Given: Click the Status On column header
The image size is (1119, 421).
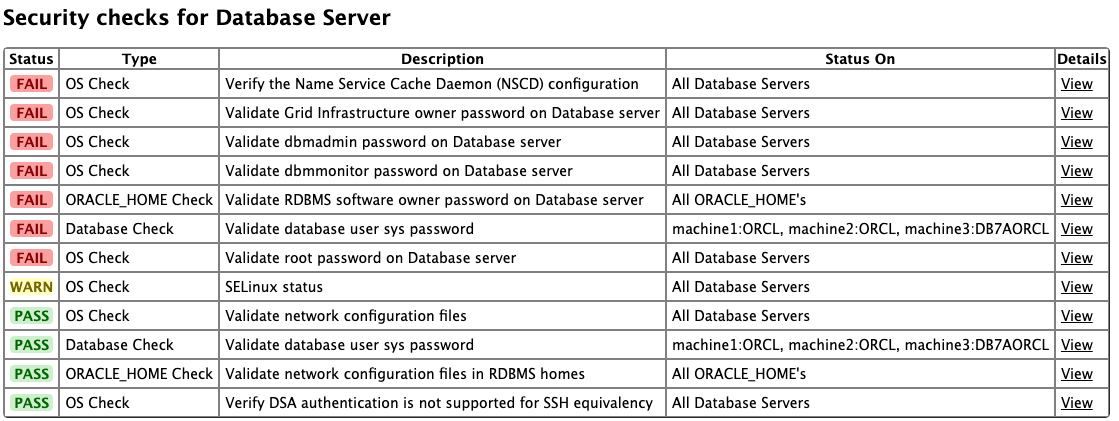Looking at the screenshot, I should (x=860, y=59).
